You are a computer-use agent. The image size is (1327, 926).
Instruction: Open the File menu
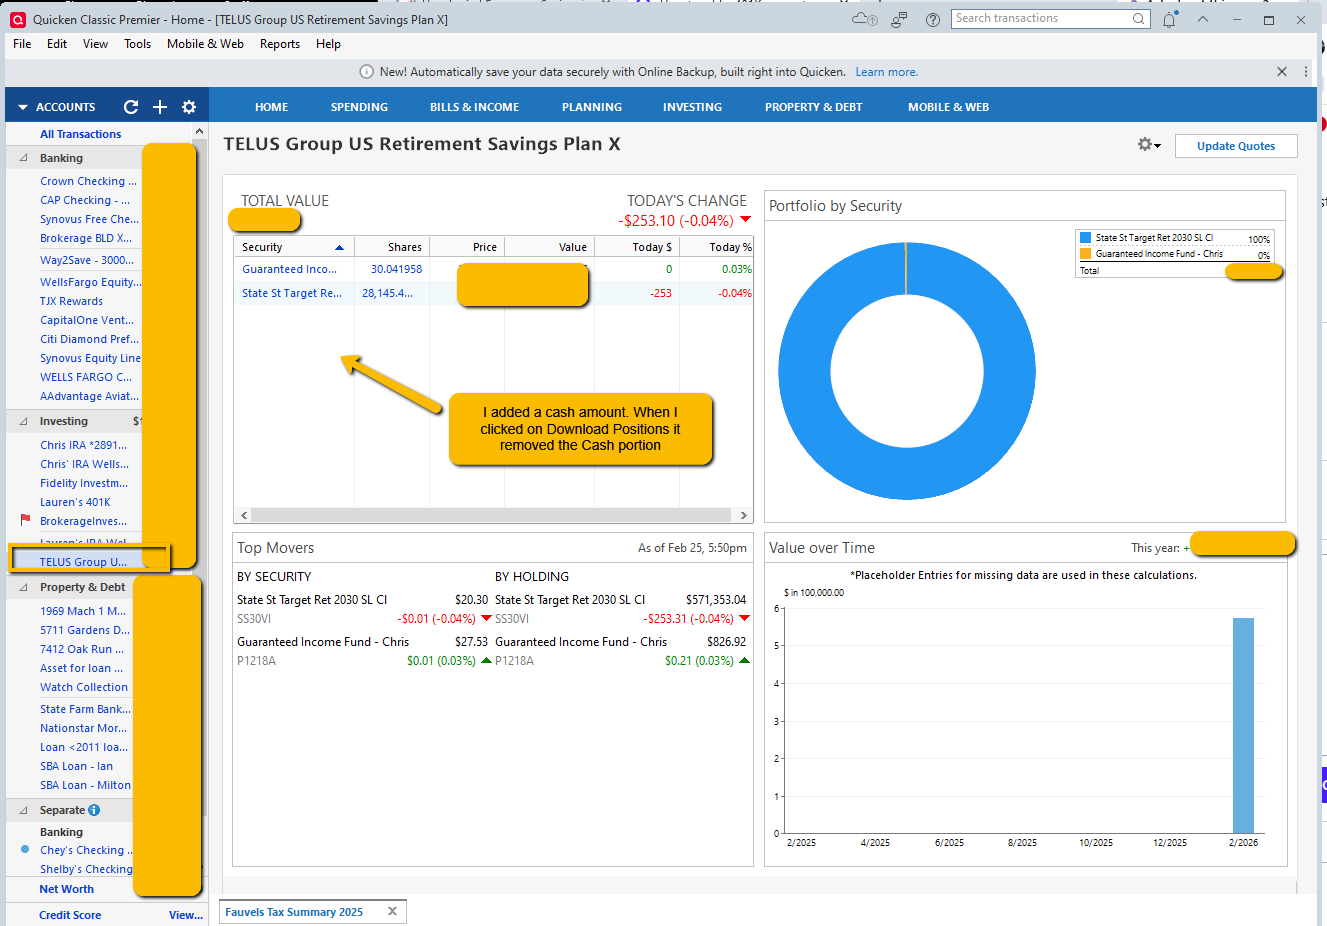(22, 44)
